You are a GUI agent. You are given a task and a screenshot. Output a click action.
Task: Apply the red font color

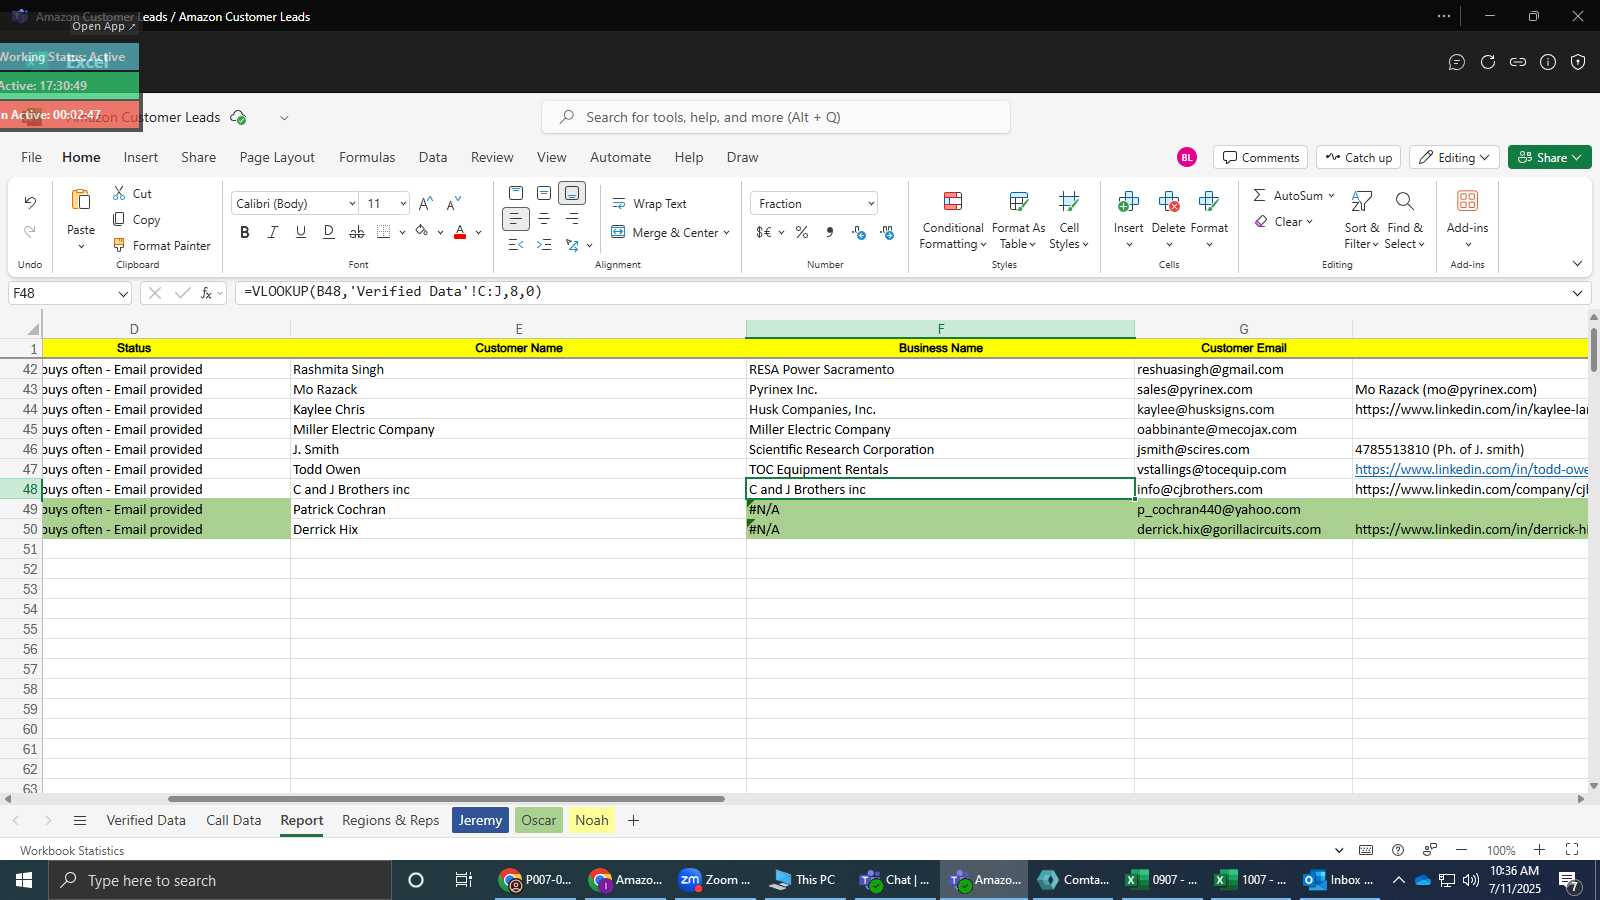click(460, 232)
